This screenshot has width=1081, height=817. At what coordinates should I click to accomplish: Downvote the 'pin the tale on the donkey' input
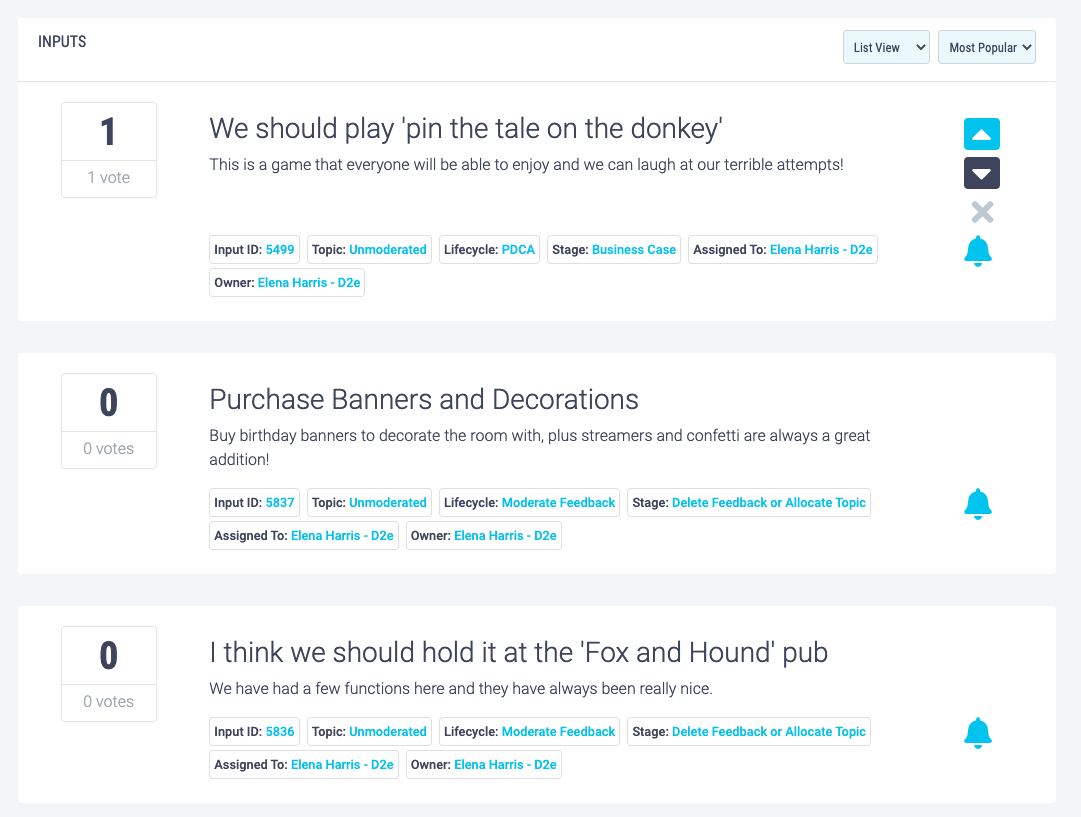(x=981, y=172)
